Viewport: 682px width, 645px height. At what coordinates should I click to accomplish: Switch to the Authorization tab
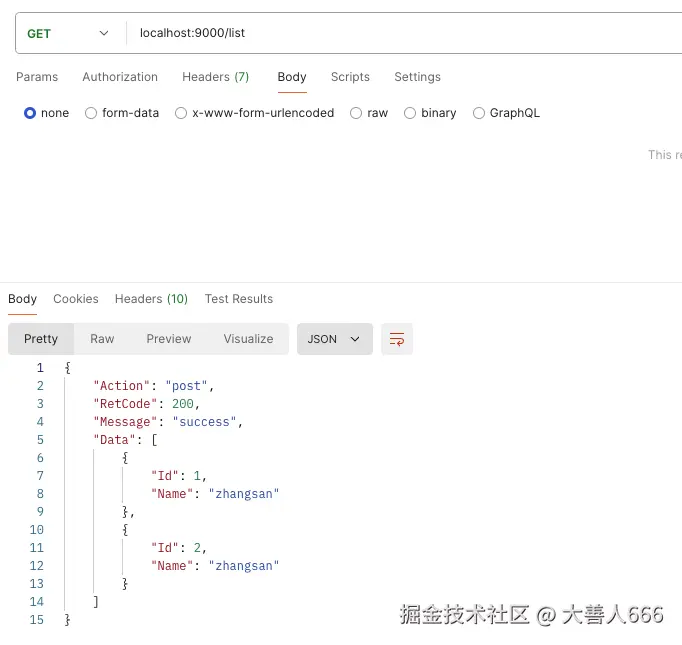click(x=120, y=77)
